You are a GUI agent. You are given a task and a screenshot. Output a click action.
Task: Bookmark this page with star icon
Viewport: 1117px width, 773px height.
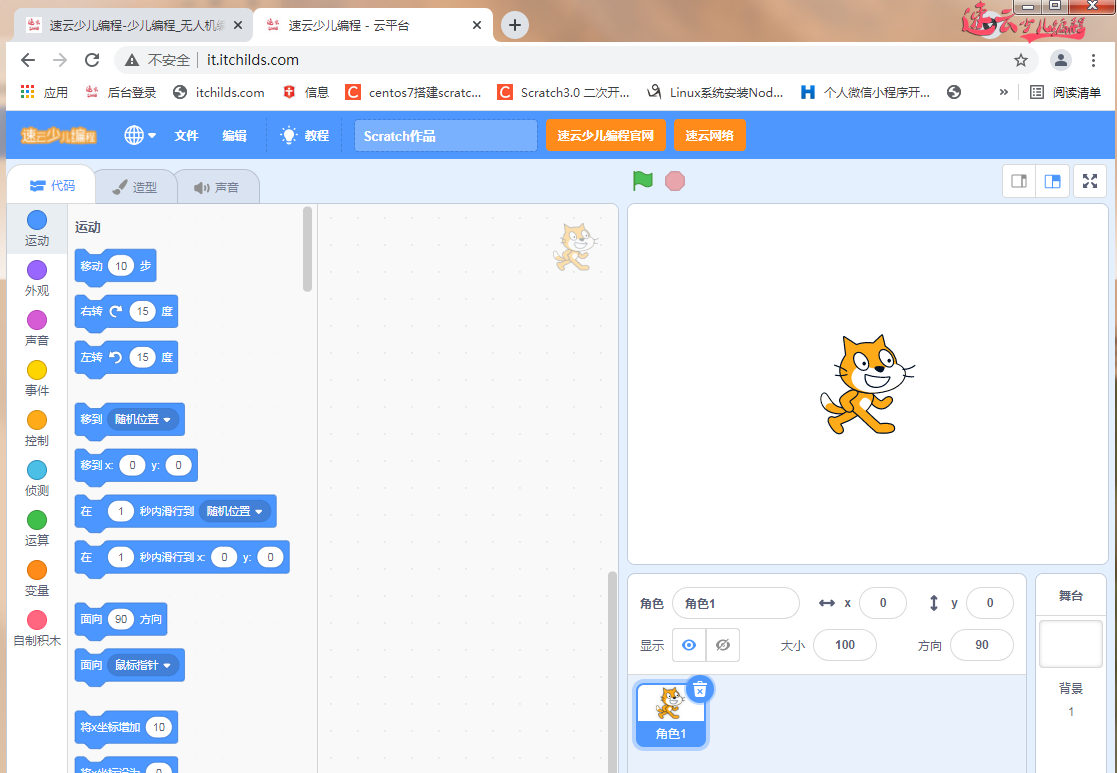tap(1021, 60)
